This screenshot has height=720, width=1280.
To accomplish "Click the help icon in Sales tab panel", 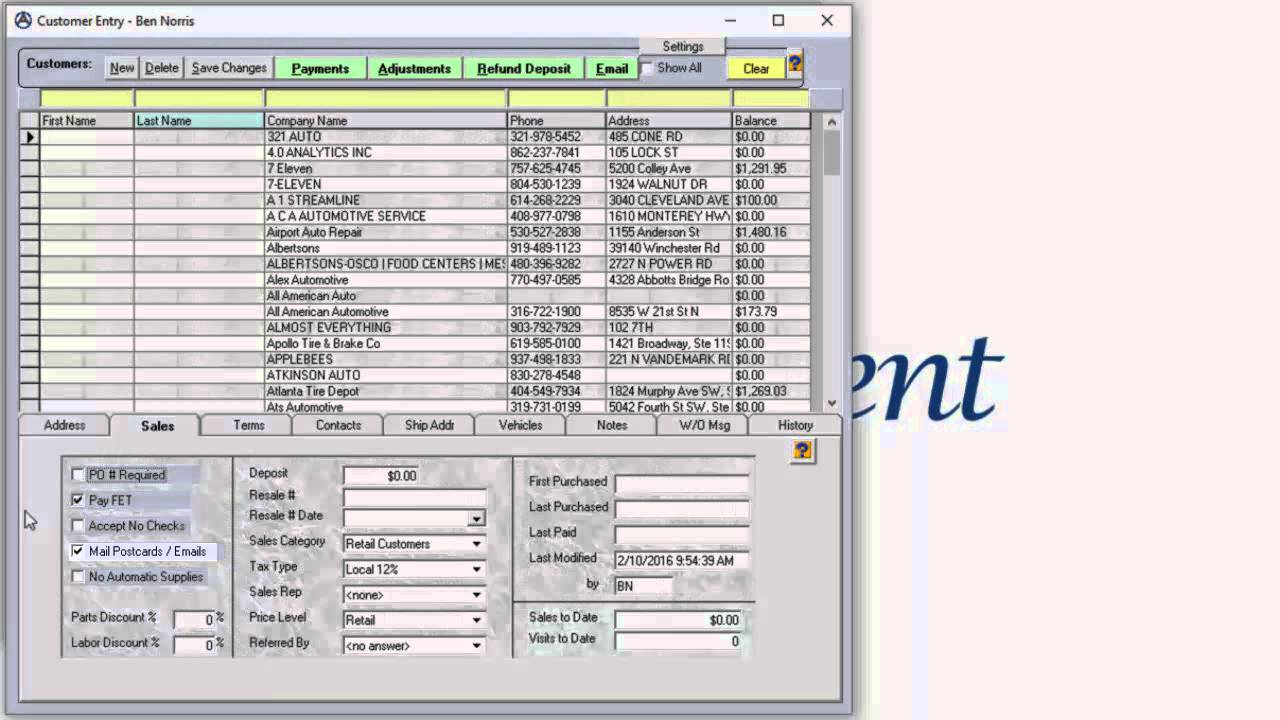I will [802, 451].
